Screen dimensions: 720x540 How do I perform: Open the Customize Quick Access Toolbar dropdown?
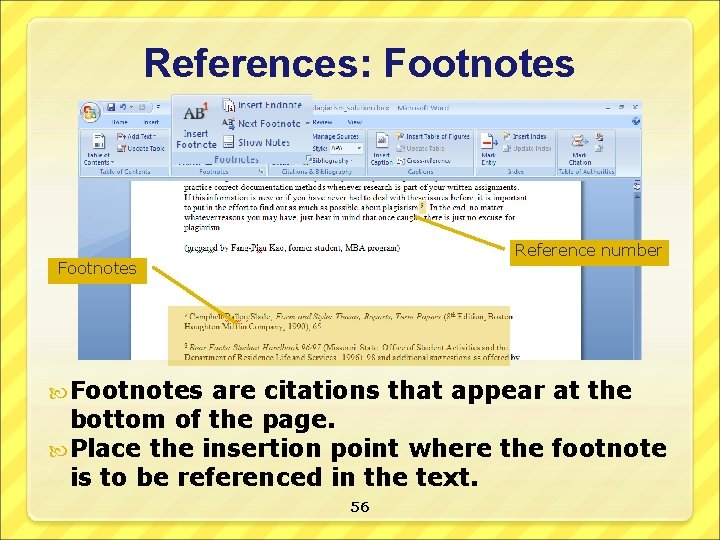coord(158,107)
